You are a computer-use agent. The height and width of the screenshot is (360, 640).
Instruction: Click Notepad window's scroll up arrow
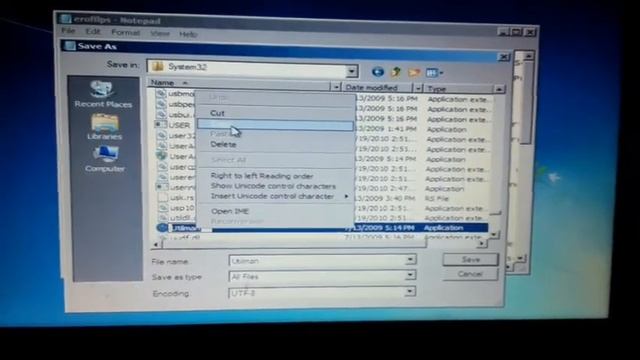529,56
